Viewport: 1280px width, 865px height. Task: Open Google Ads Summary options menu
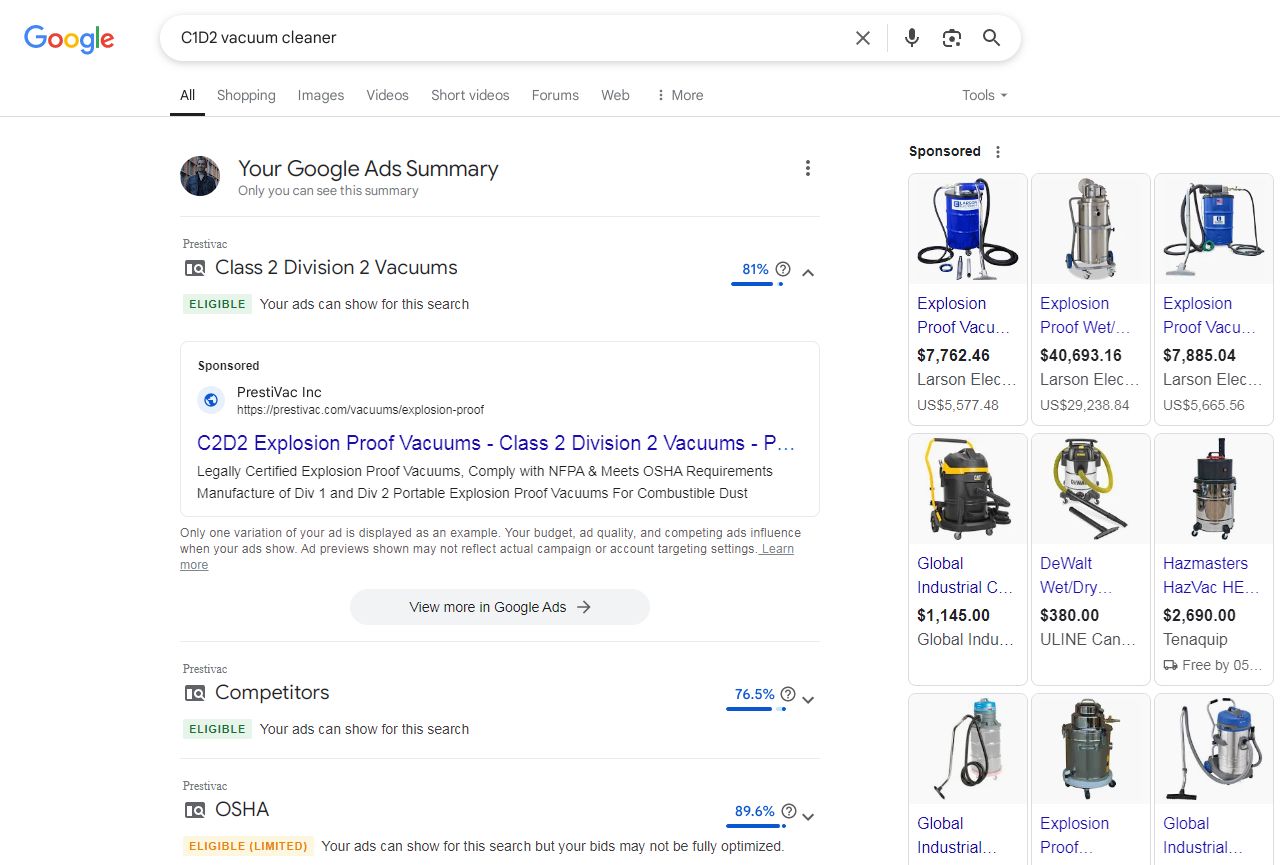808,169
